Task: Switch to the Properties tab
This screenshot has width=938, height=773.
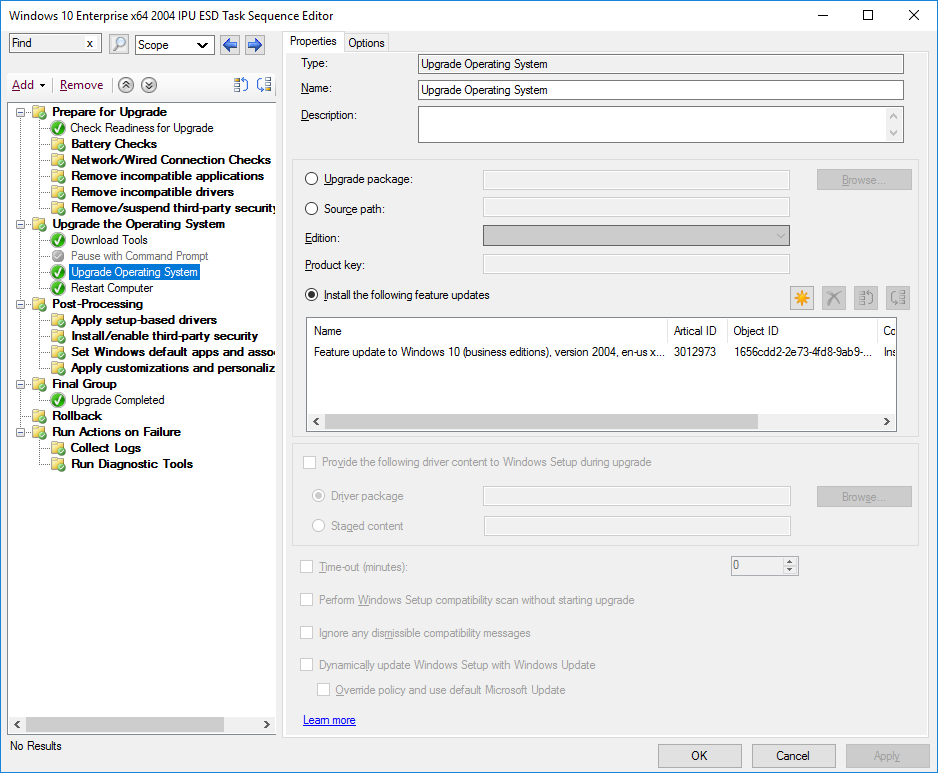Action: (313, 41)
